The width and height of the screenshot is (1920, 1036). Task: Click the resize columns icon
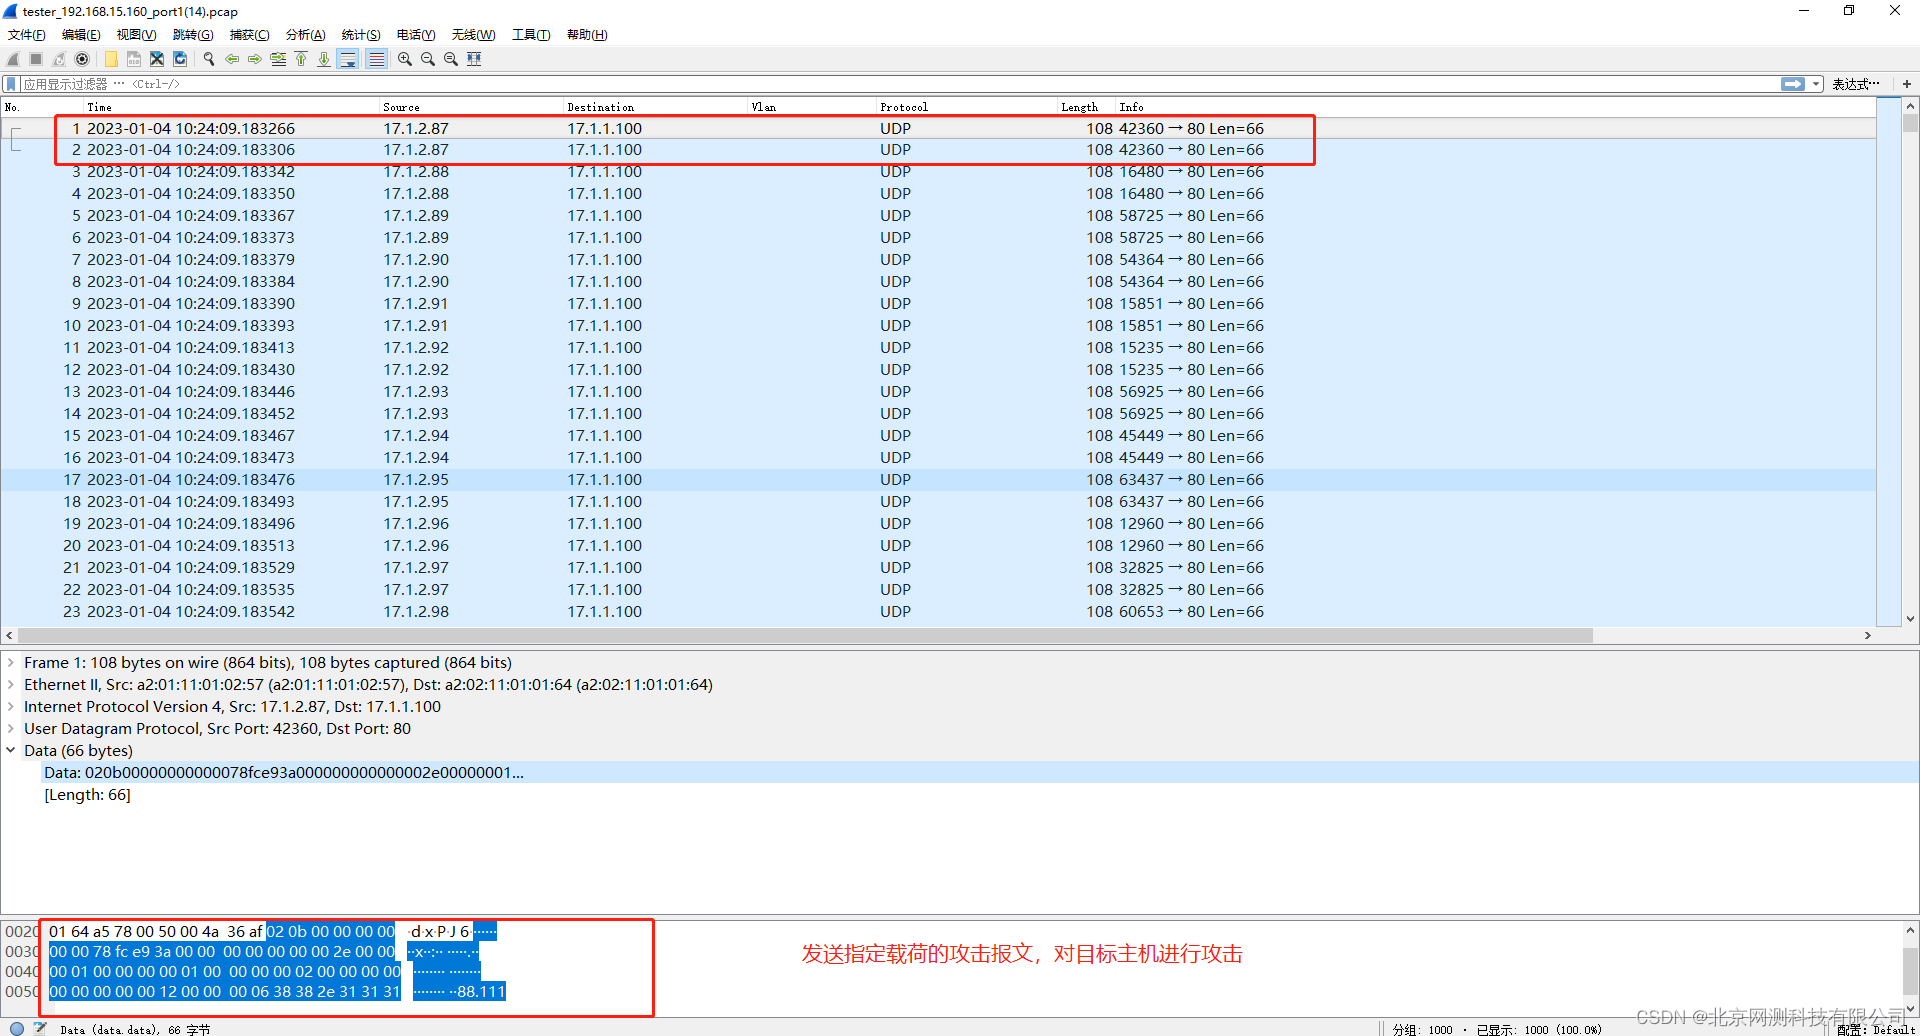click(474, 59)
